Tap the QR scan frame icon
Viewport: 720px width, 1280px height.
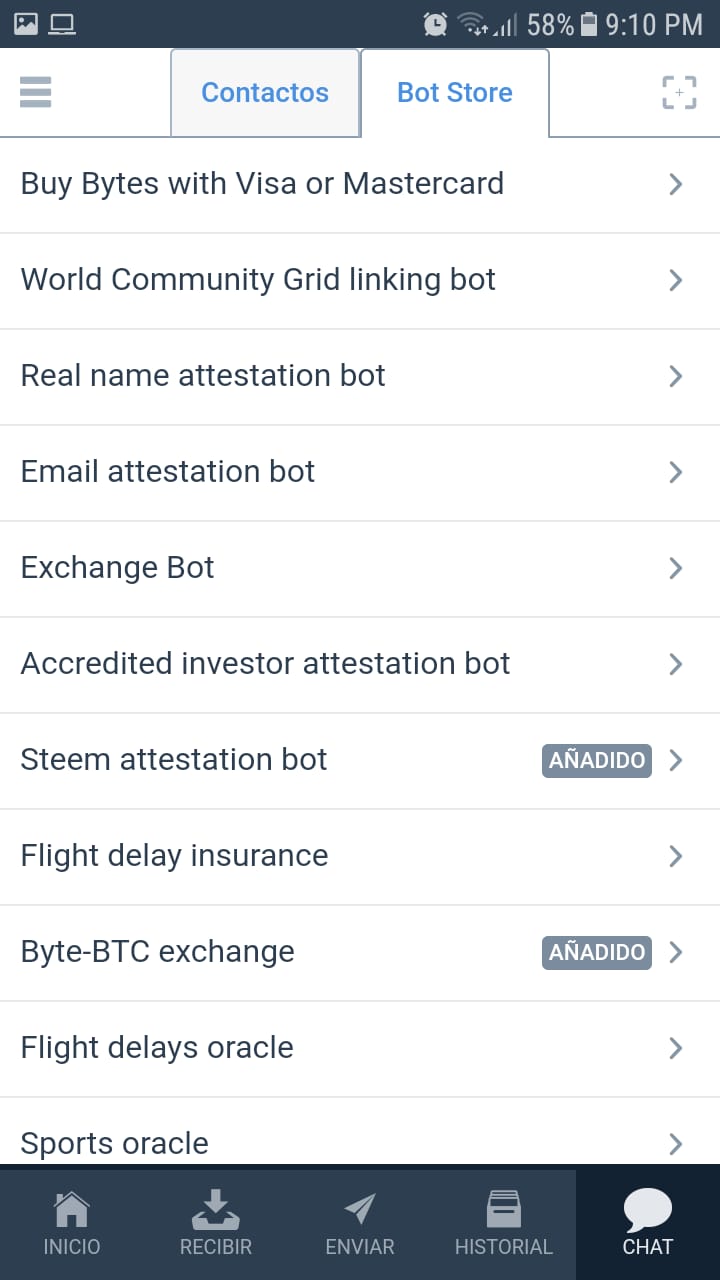(x=679, y=93)
